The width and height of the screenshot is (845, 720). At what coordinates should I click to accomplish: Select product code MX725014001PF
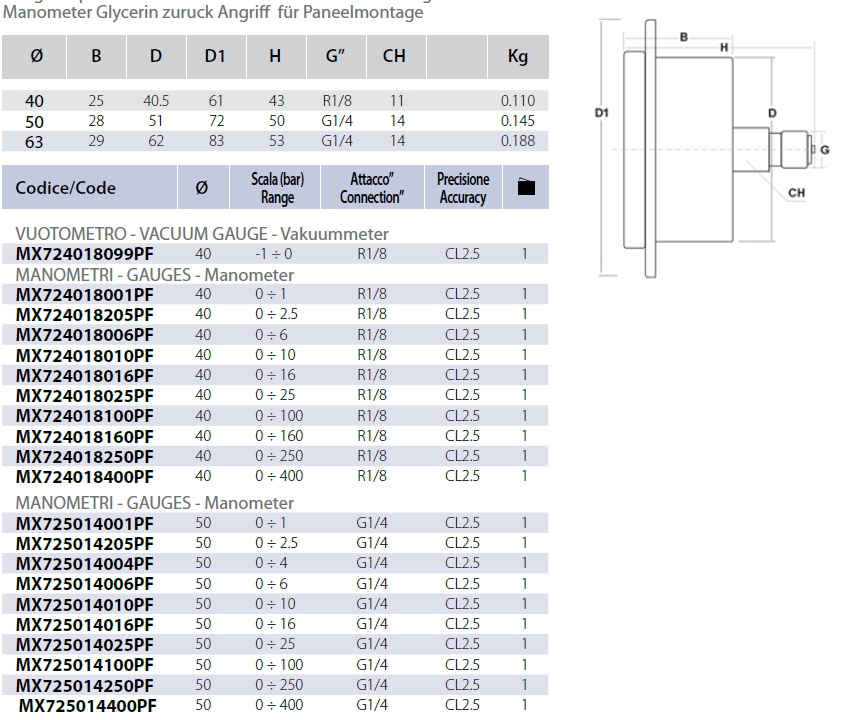[x=85, y=523]
